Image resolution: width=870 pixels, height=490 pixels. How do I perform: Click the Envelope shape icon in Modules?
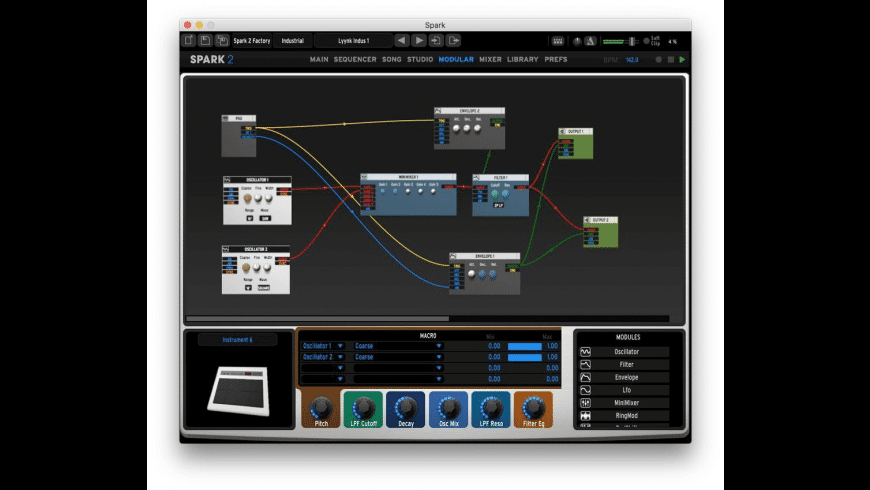tap(585, 377)
